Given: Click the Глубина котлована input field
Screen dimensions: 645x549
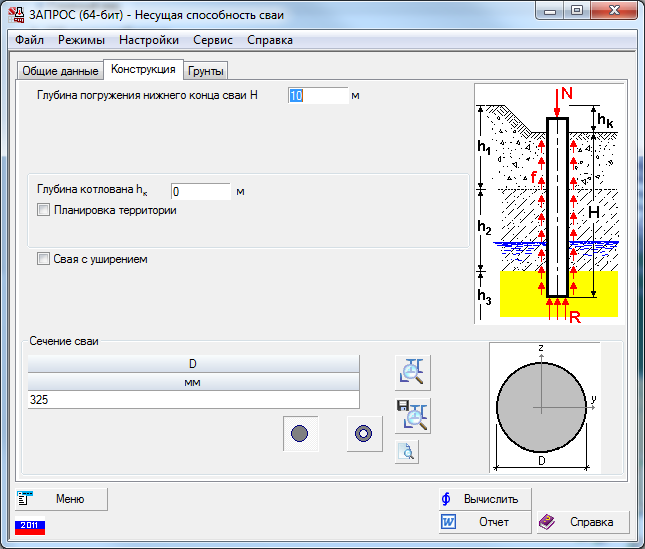Looking at the screenshot, I should coord(201,192).
